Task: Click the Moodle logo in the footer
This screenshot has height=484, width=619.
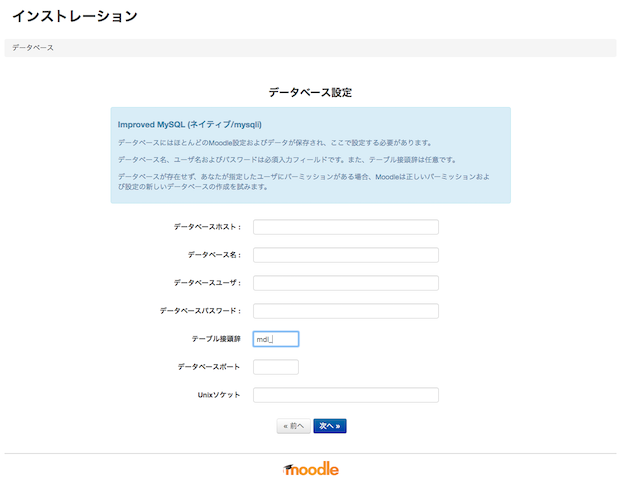Action: [311, 469]
